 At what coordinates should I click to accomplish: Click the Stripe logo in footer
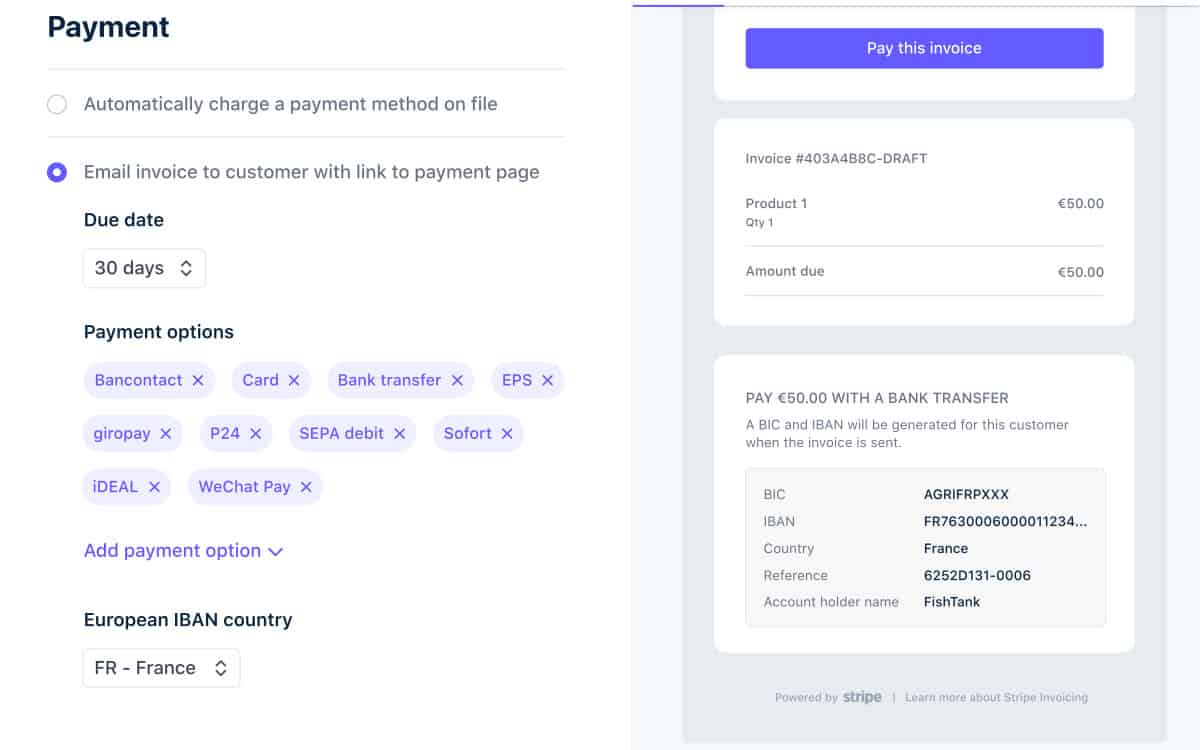tap(862, 697)
